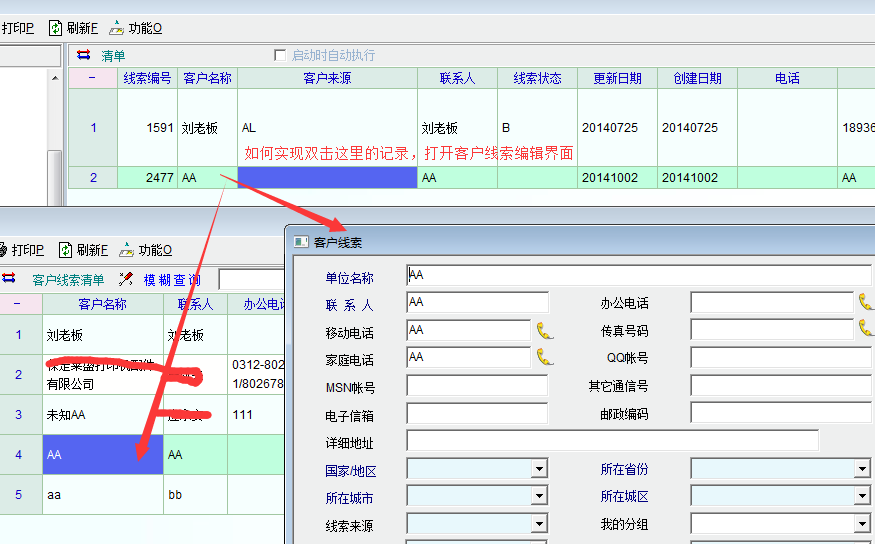The height and width of the screenshot is (544, 875).
Task: Click the phone icon beside 移动电话 field
Action: [x=545, y=331]
